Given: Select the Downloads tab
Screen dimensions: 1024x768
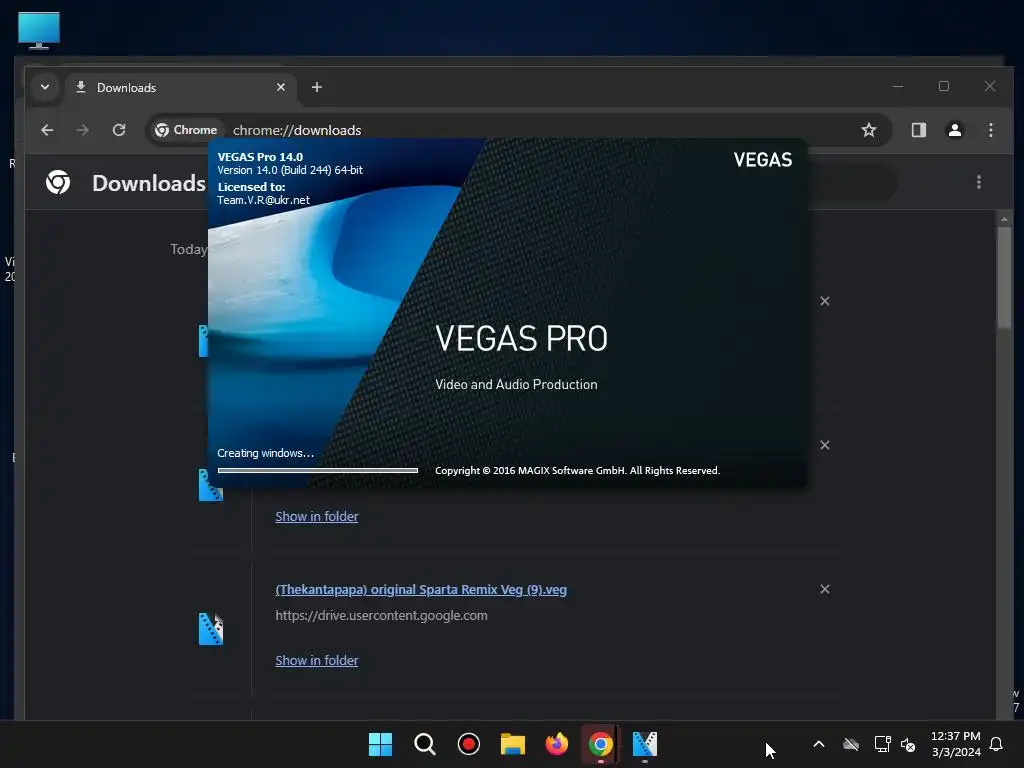Looking at the screenshot, I should (181, 88).
